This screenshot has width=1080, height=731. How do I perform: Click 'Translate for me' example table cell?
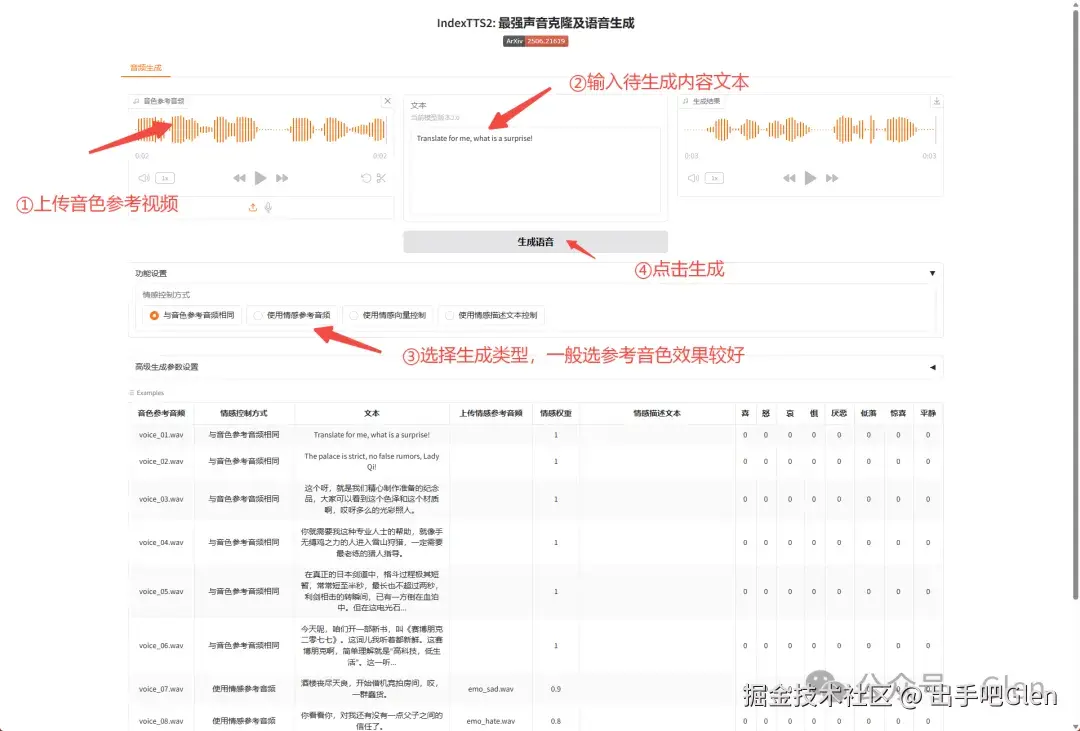[x=372, y=435]
